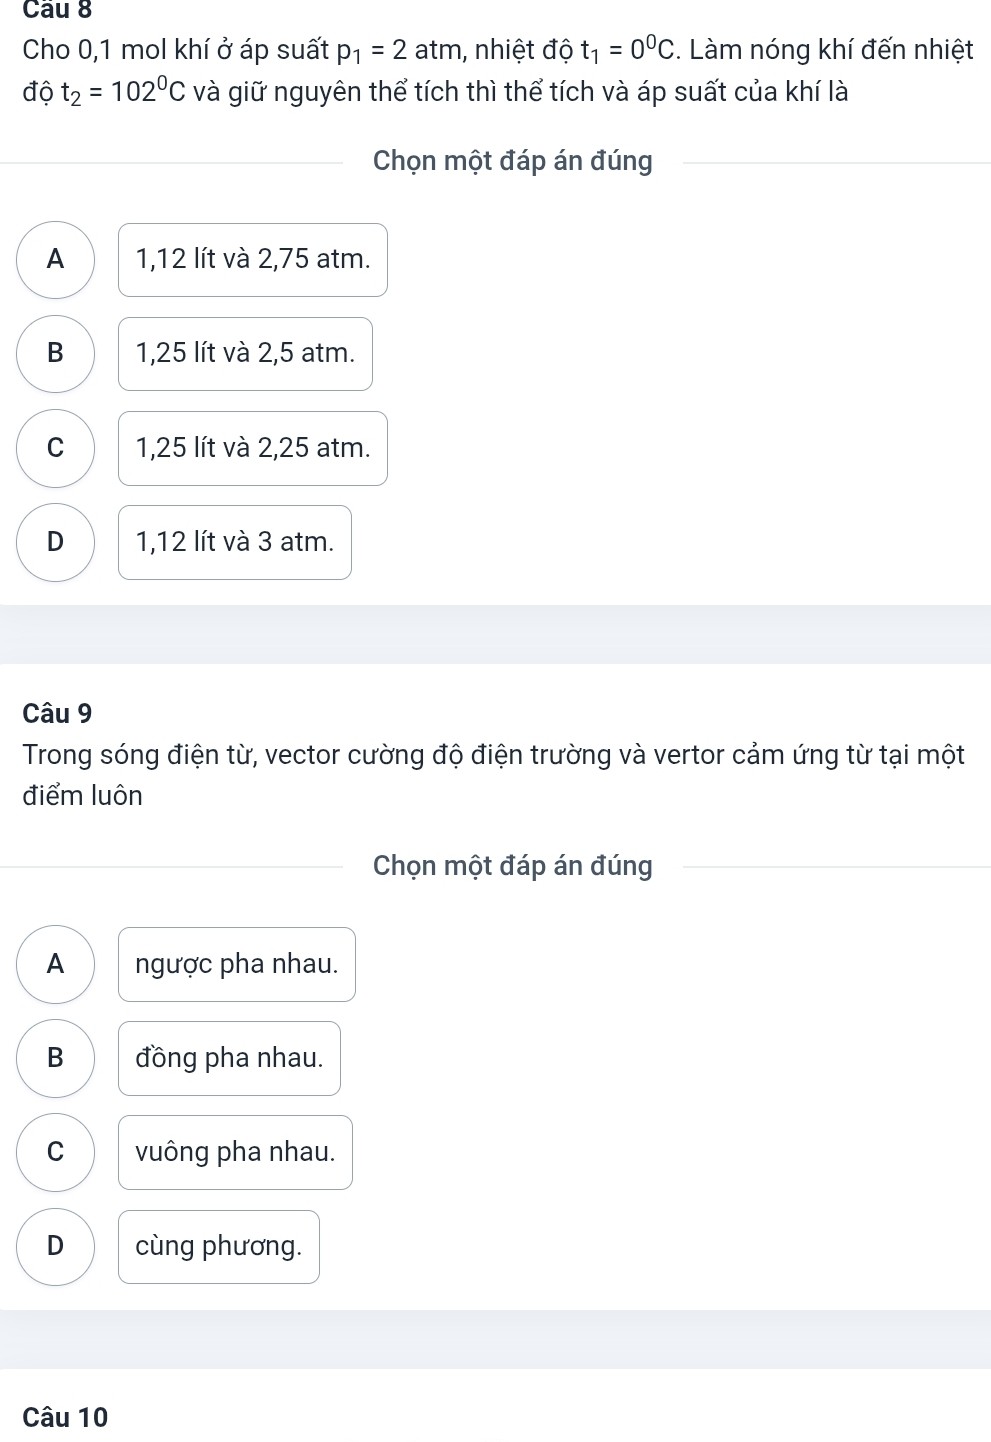
Task: Select circle option D for Câu 8
Action: 56,542
